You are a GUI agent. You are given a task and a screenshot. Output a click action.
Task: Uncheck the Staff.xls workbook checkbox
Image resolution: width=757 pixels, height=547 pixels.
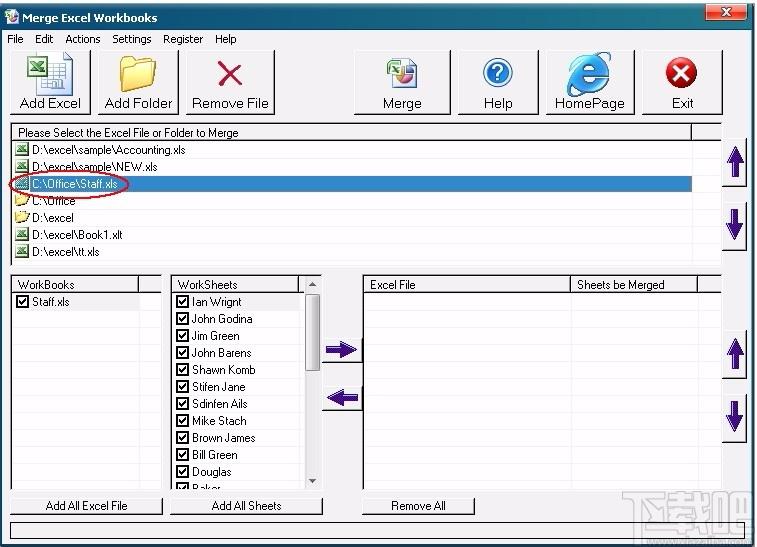pos(22,302)
